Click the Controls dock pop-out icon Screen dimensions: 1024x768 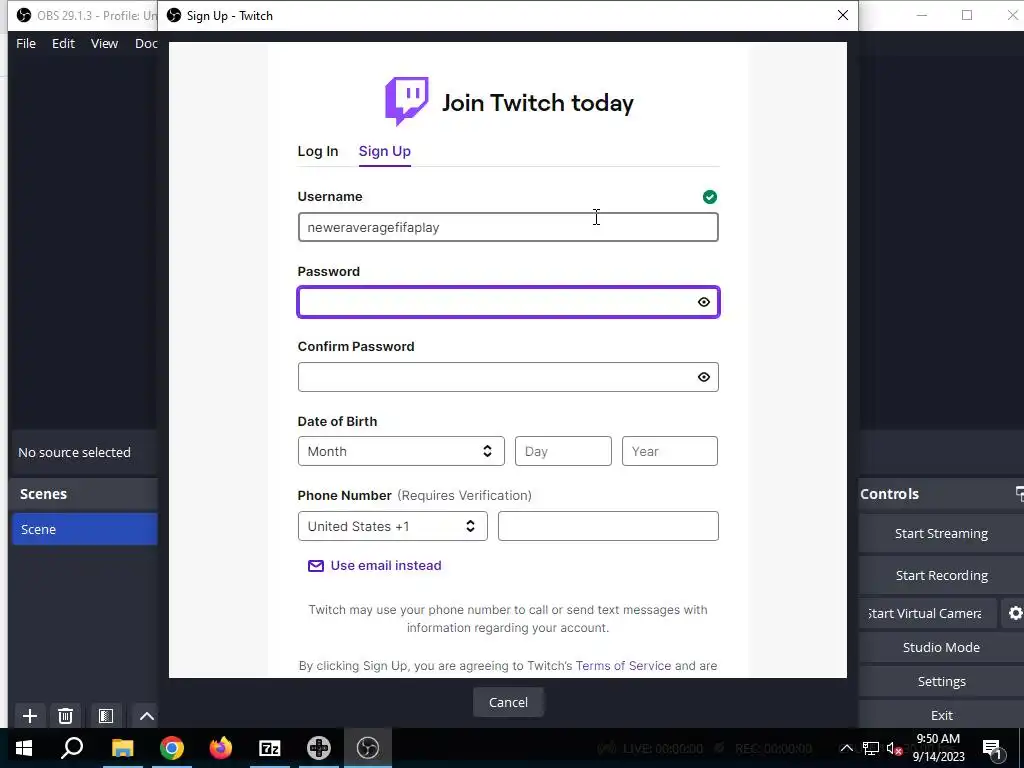point(1019,494)
